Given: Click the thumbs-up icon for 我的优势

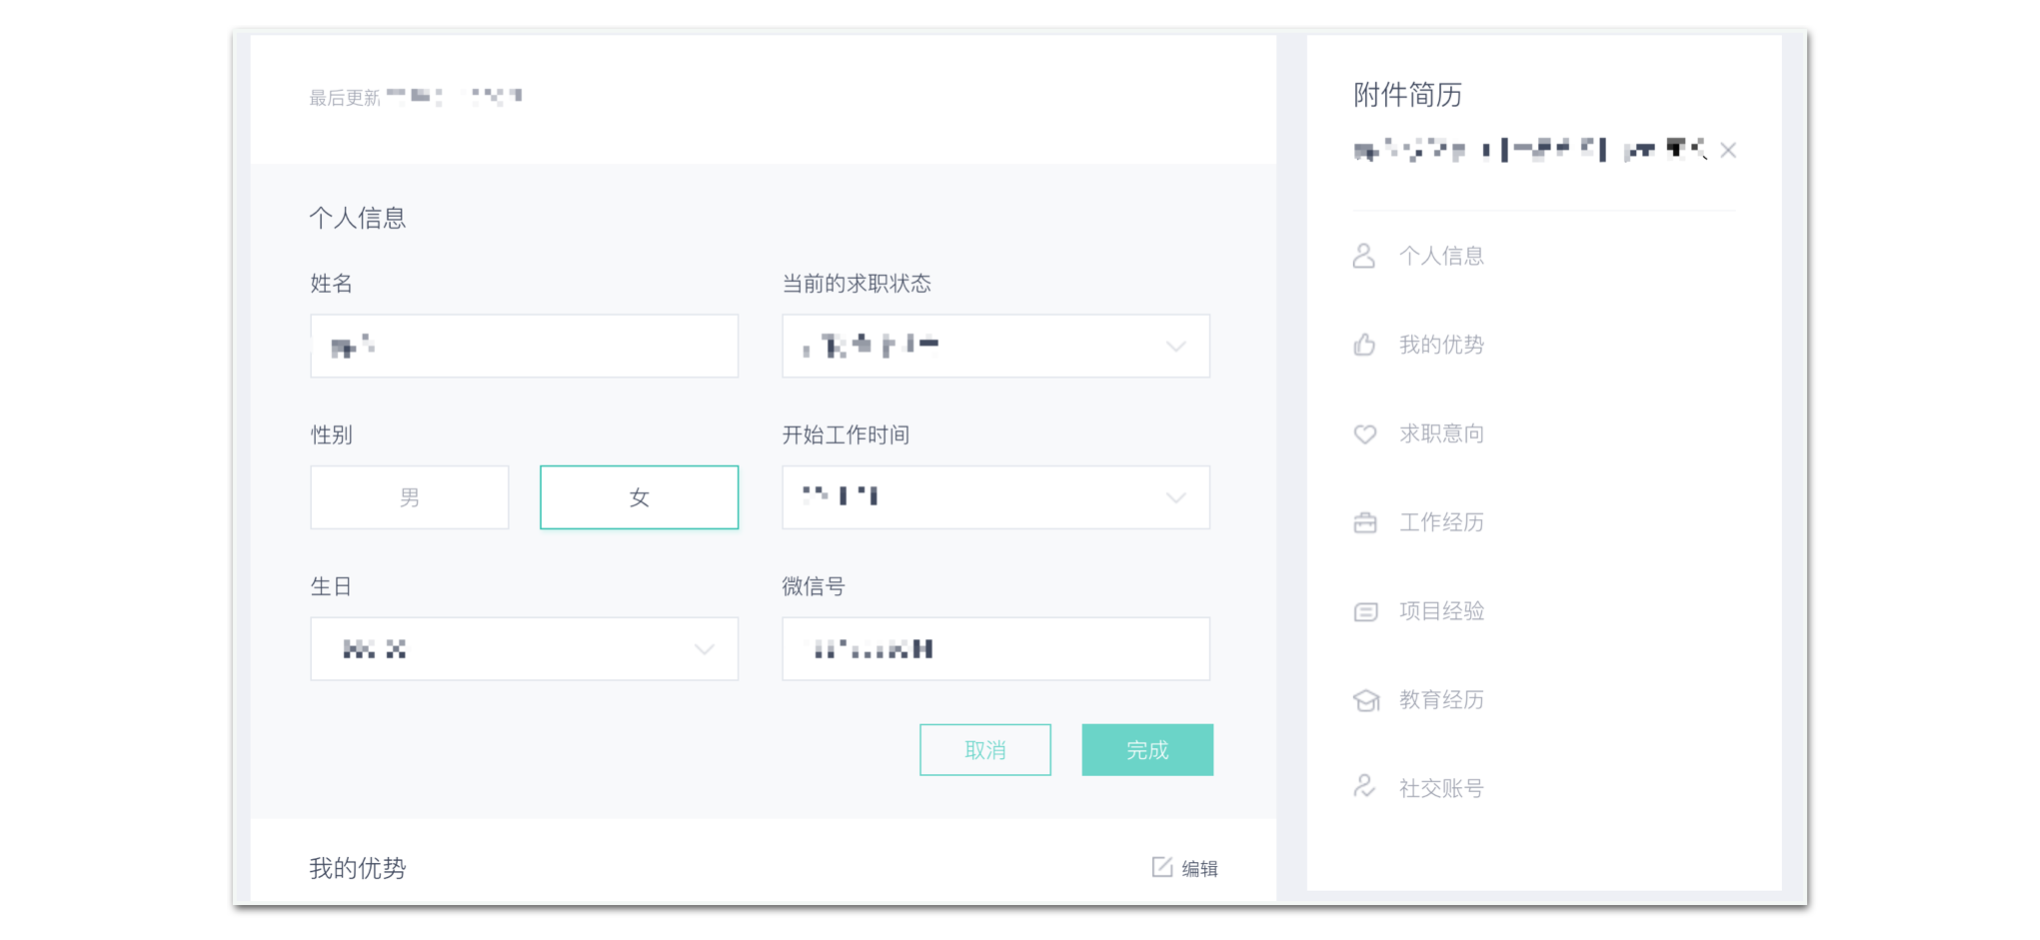Looking at the screenshot, I should click(x=1364, y=345).
